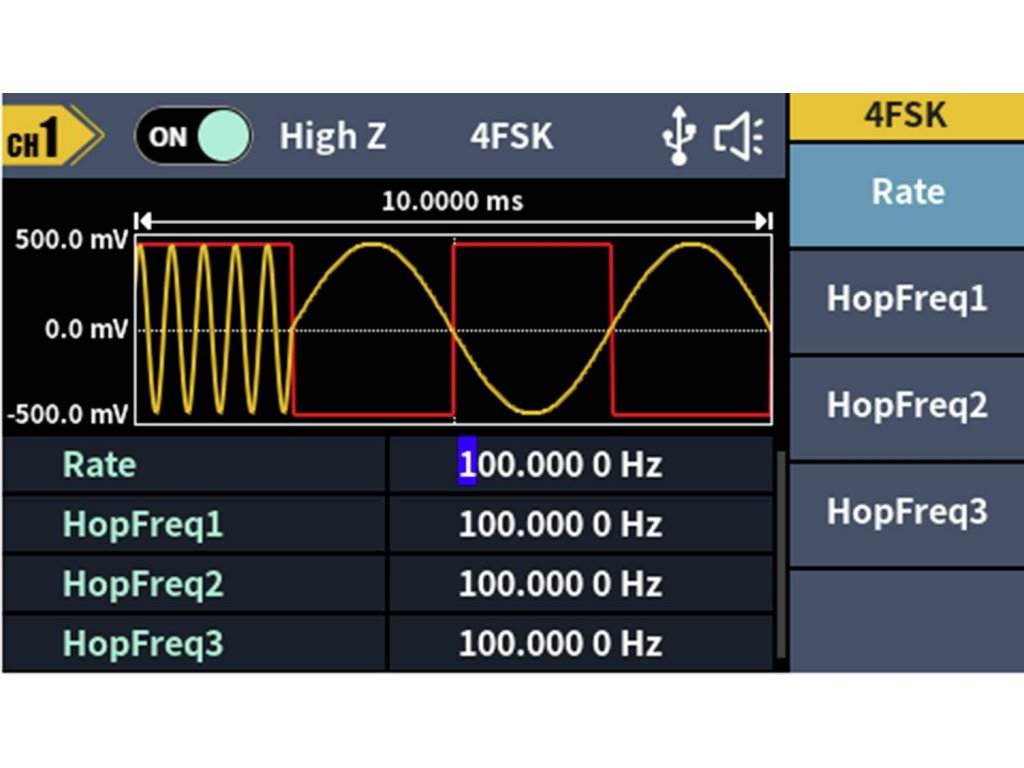Mute the beeper via speaker icon
The width and height of the screenshot is (1024, 768).
pyautogui.click(x=738, y=137)
